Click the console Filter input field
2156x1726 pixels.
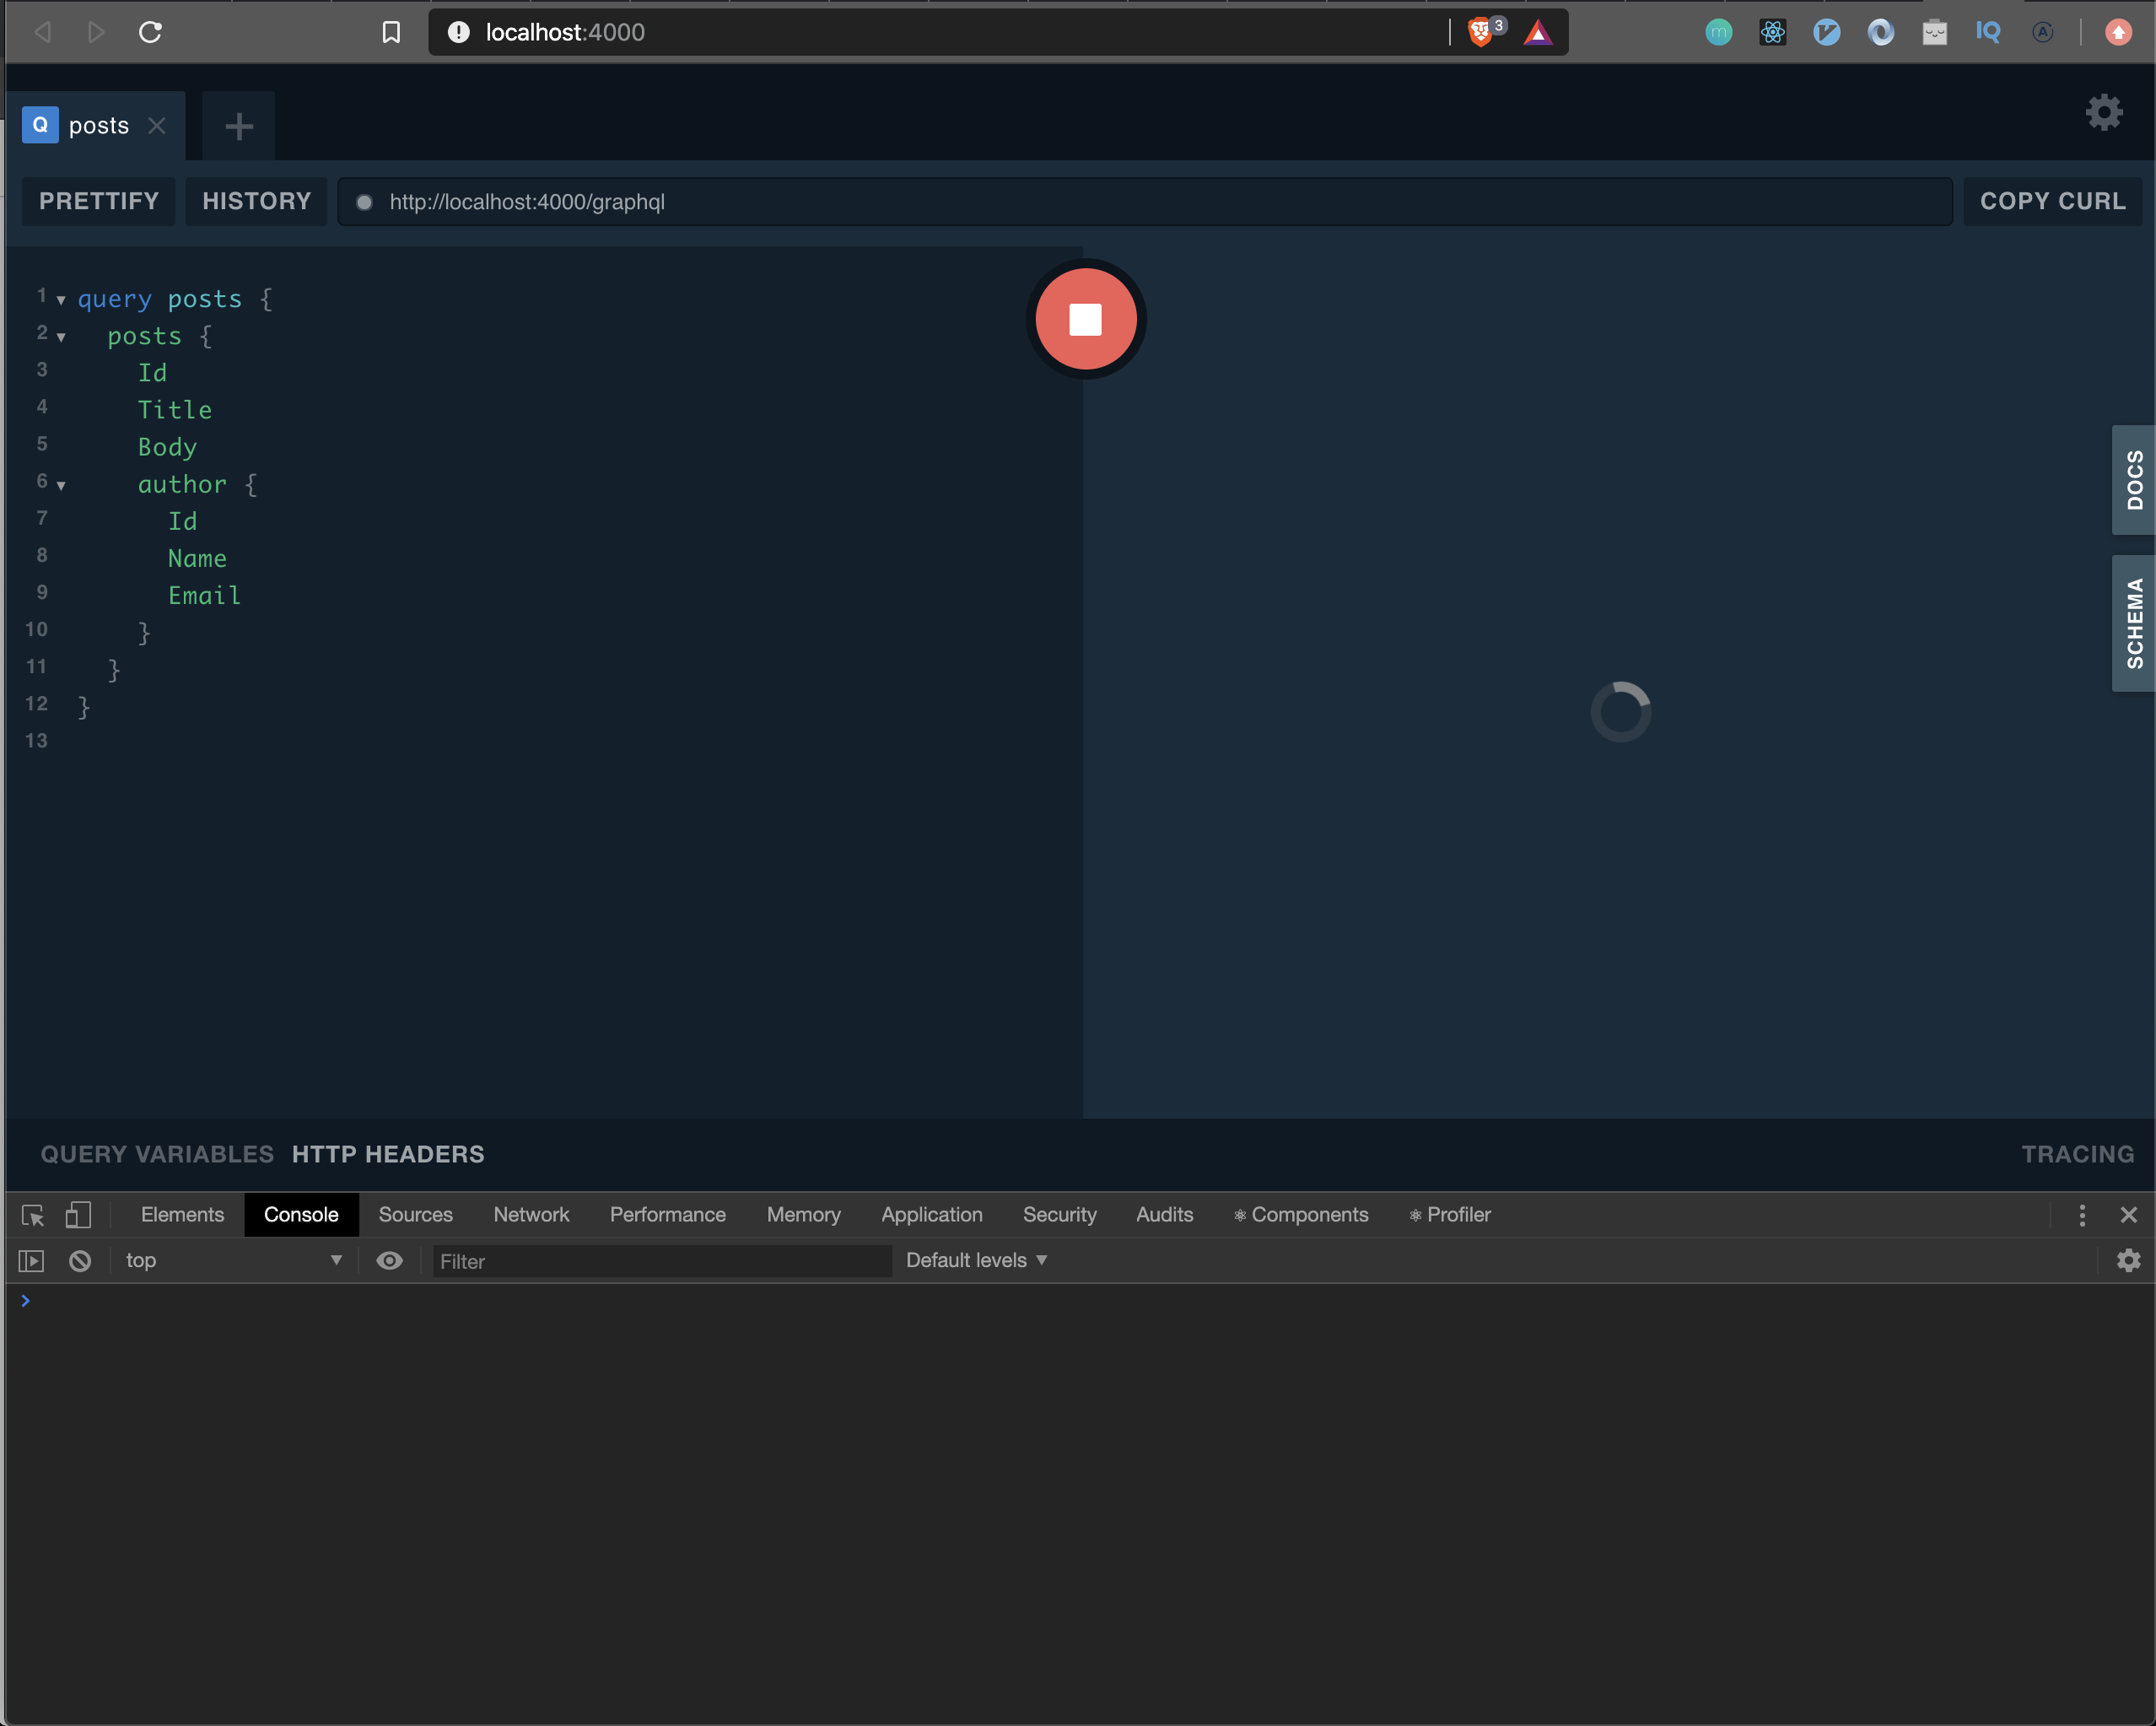(x=660, y=1260)
